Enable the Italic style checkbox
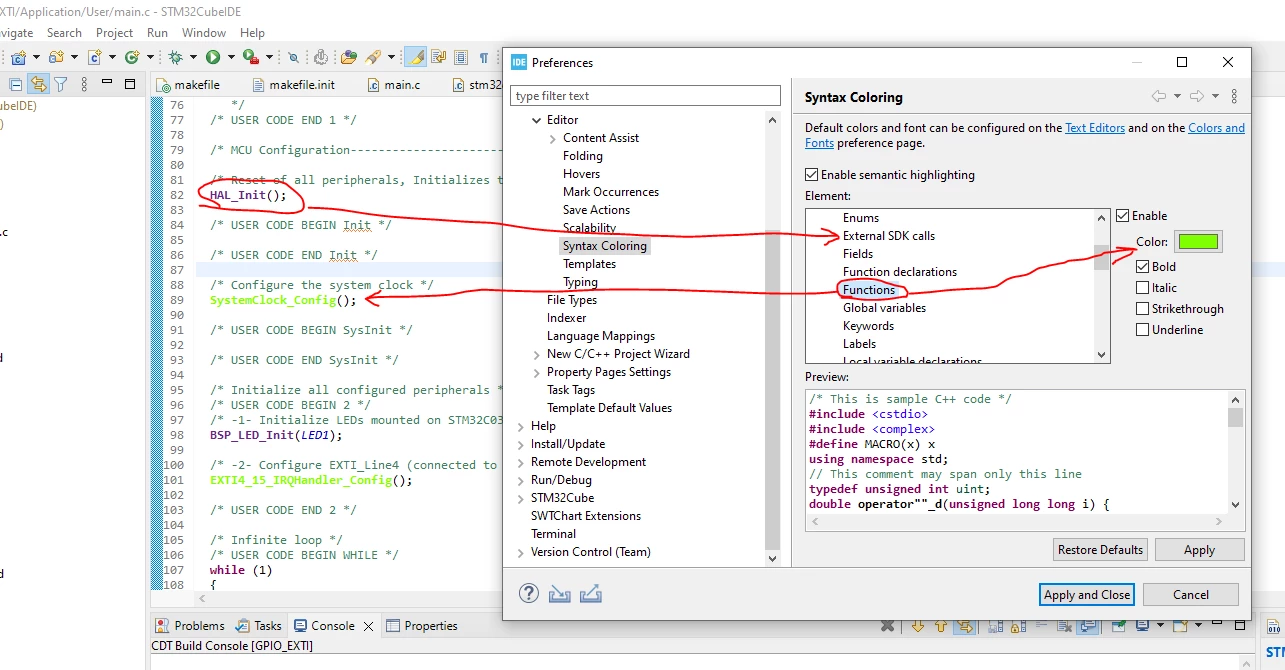The height and width of the screenshot is (670, 1285). 1142,288
